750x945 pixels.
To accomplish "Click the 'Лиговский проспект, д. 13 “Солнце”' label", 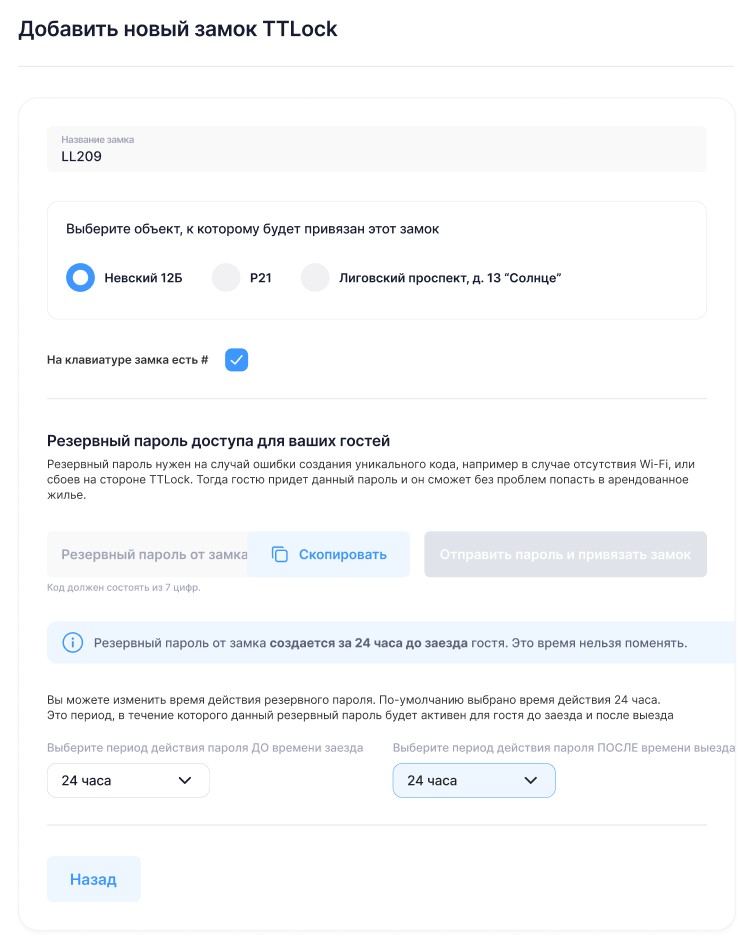I will (x=450, y=278).
